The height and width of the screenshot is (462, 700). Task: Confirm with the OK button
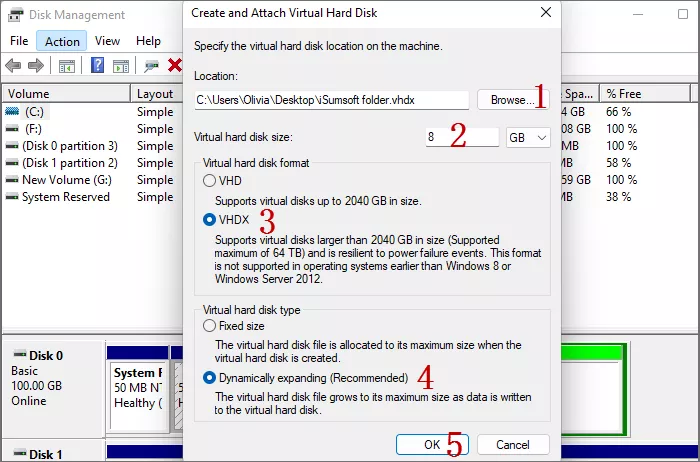click(x=432, y=445)
